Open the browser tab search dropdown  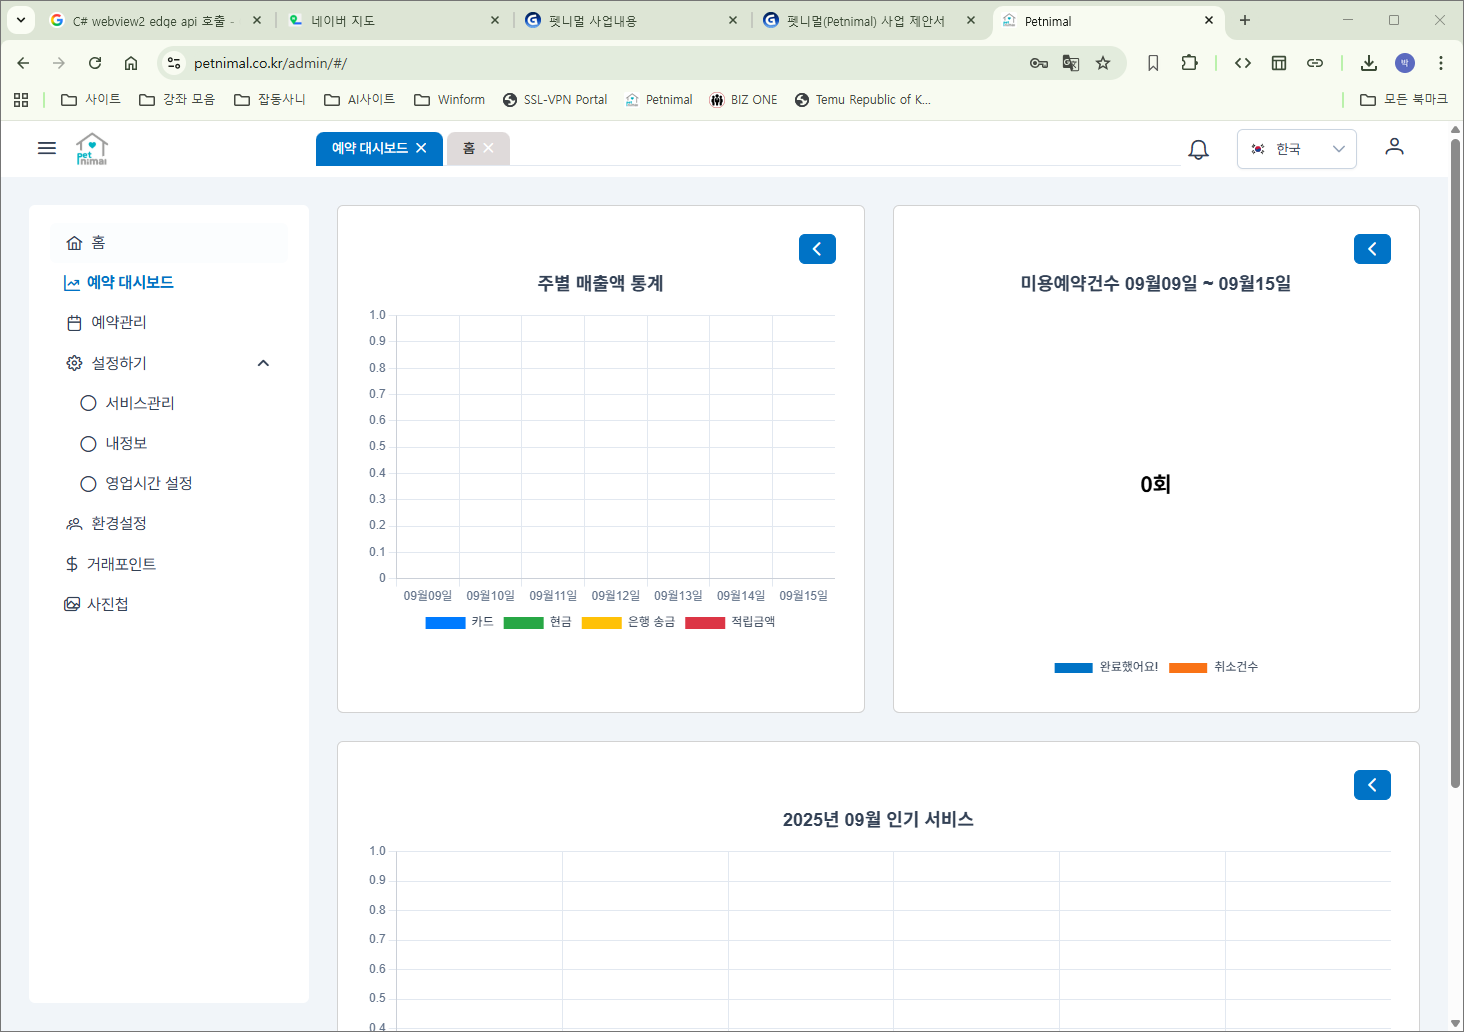pos(21,20)
